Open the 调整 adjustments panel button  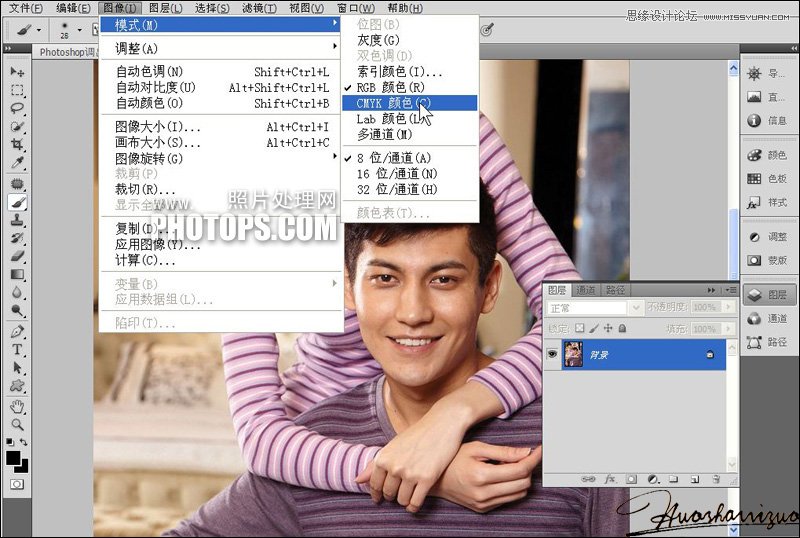[767, 237]
